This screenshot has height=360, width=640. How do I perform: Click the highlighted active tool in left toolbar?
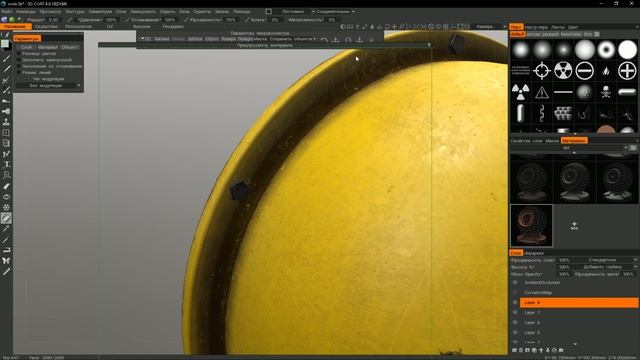tap(6, 218)
